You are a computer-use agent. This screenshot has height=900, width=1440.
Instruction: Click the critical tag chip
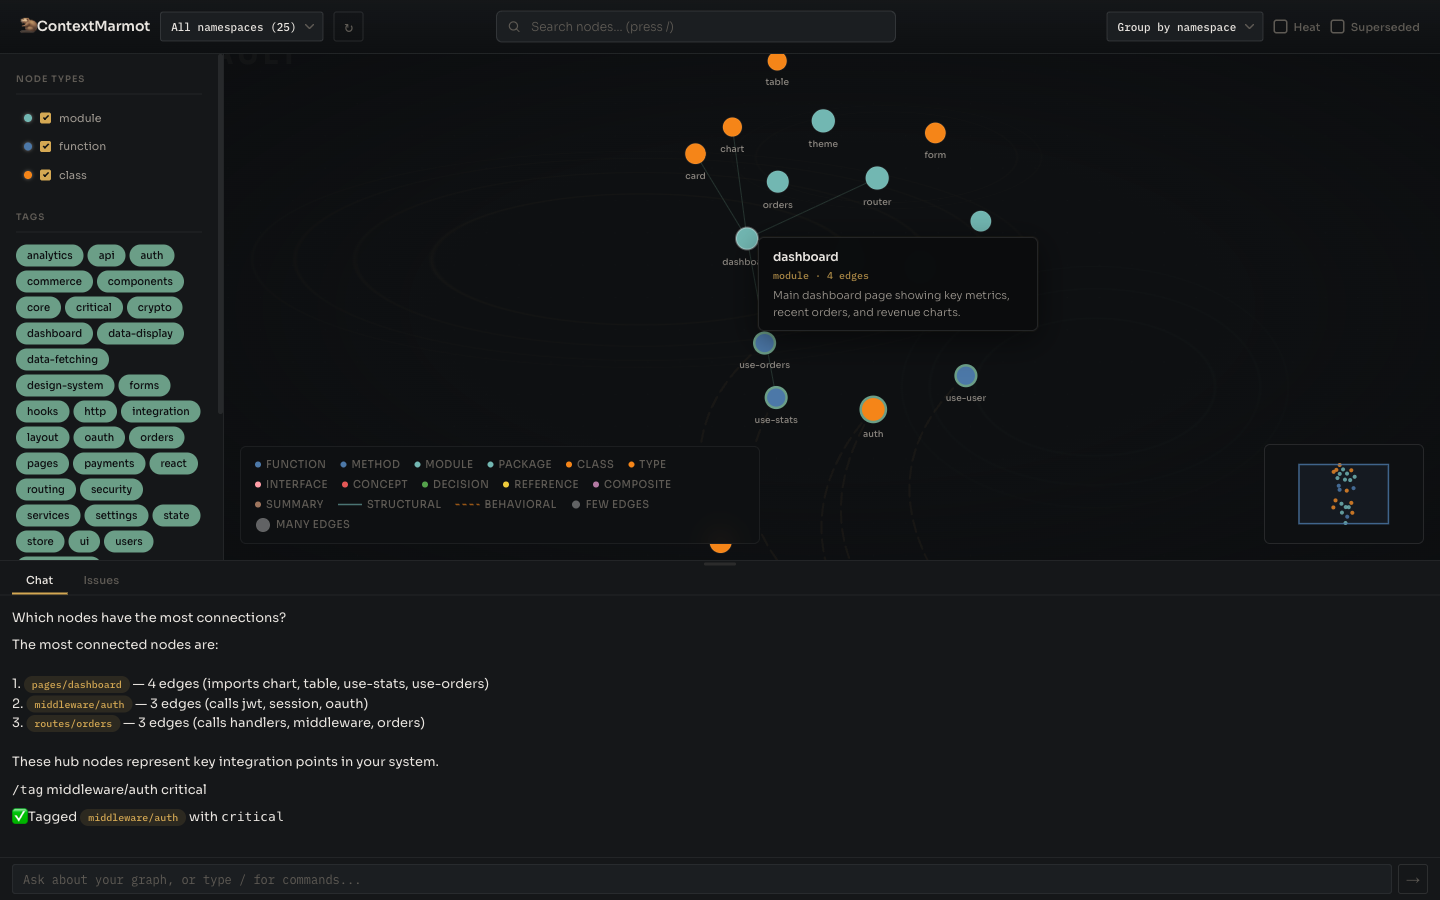[x=93, y=307]
